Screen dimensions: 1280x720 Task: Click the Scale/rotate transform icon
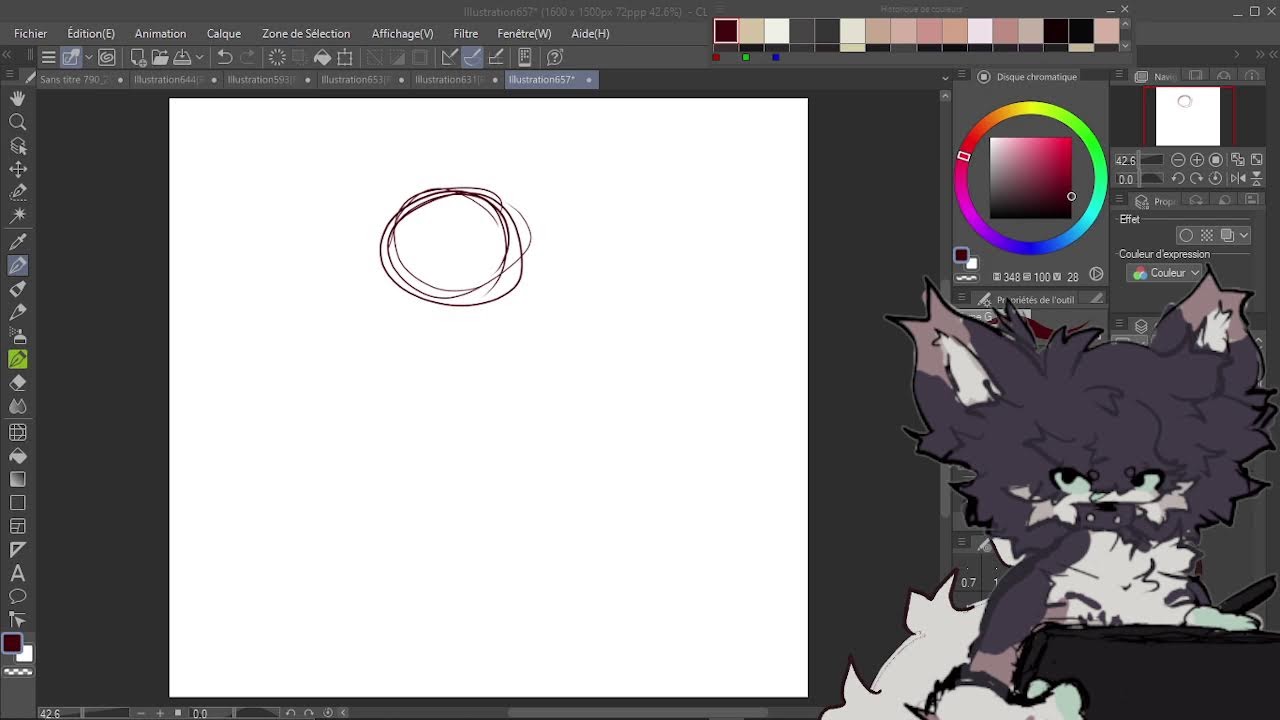coord(345,57)
